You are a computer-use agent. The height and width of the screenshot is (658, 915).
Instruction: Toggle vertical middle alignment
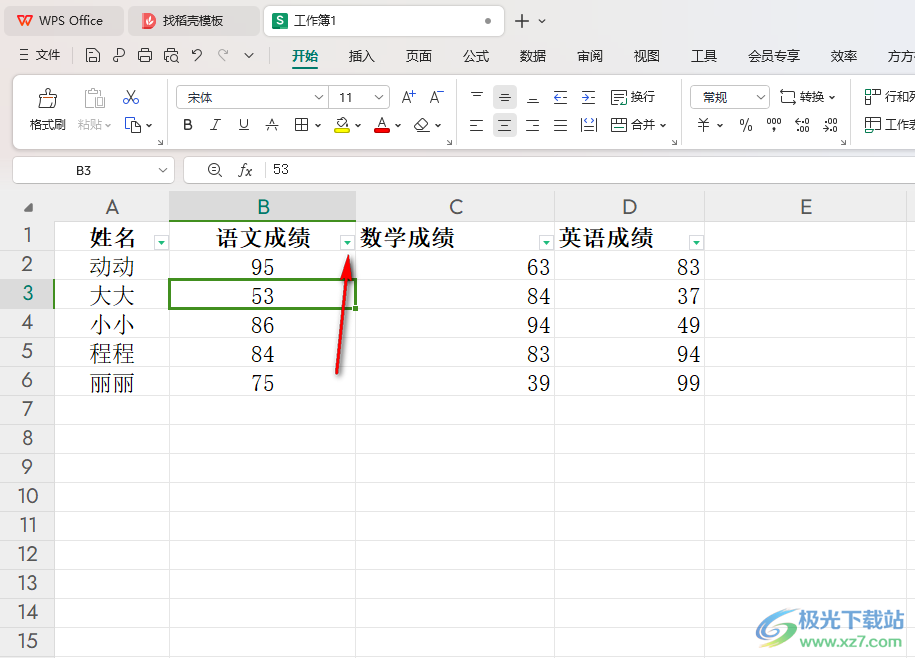(505, 97)
